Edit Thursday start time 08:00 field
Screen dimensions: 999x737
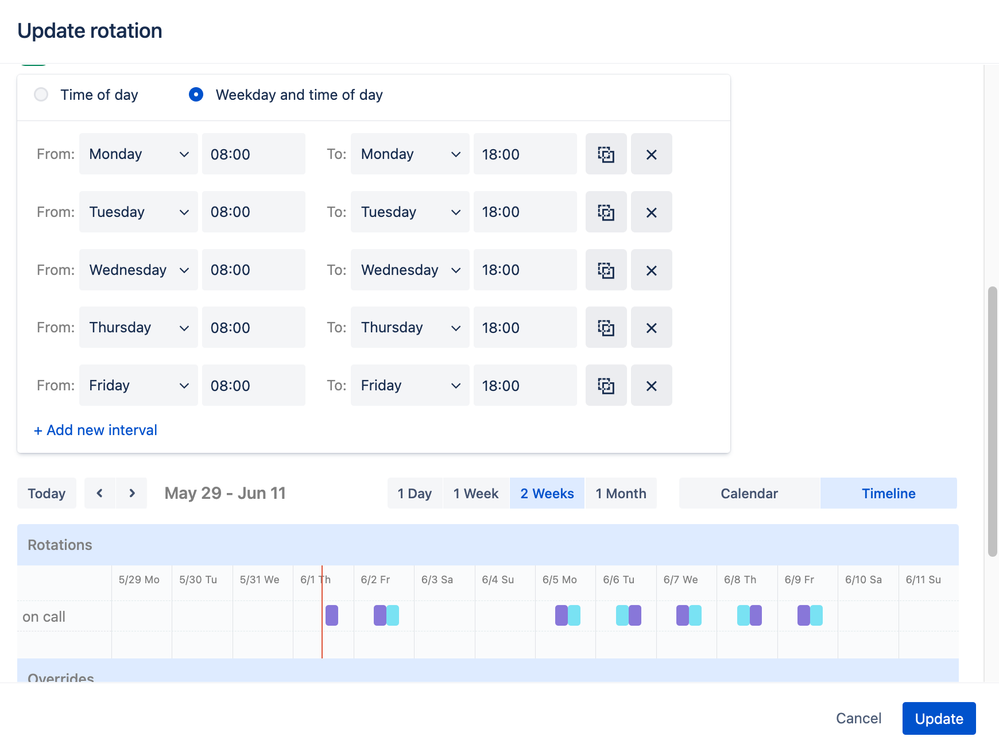[x=254, y=327]
